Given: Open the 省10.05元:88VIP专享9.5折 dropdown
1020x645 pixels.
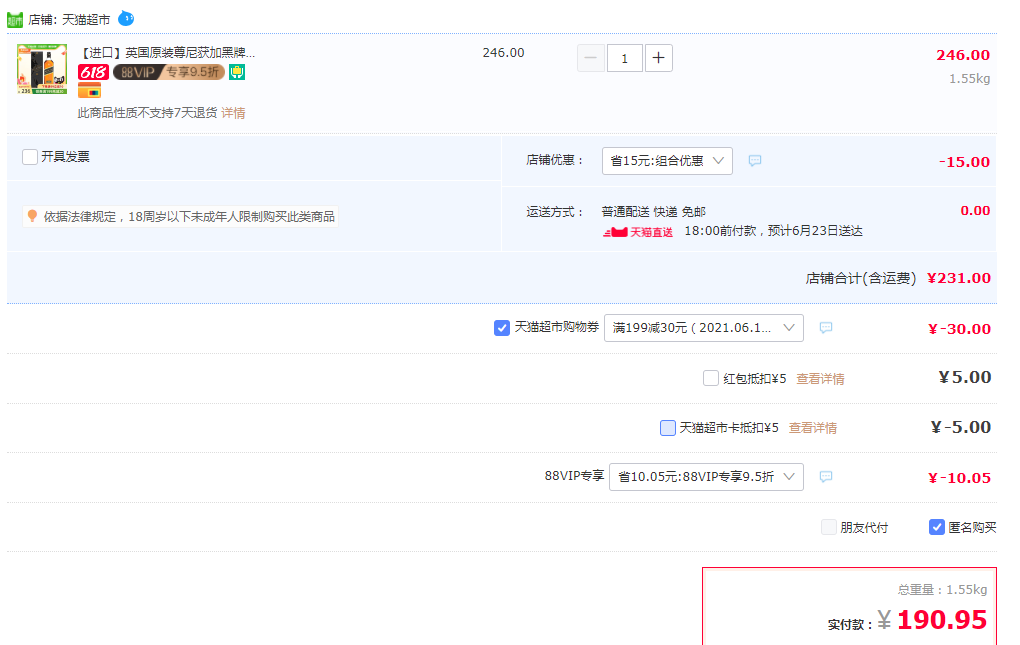Looking at the screenshot, I should [x=706, y=477].
